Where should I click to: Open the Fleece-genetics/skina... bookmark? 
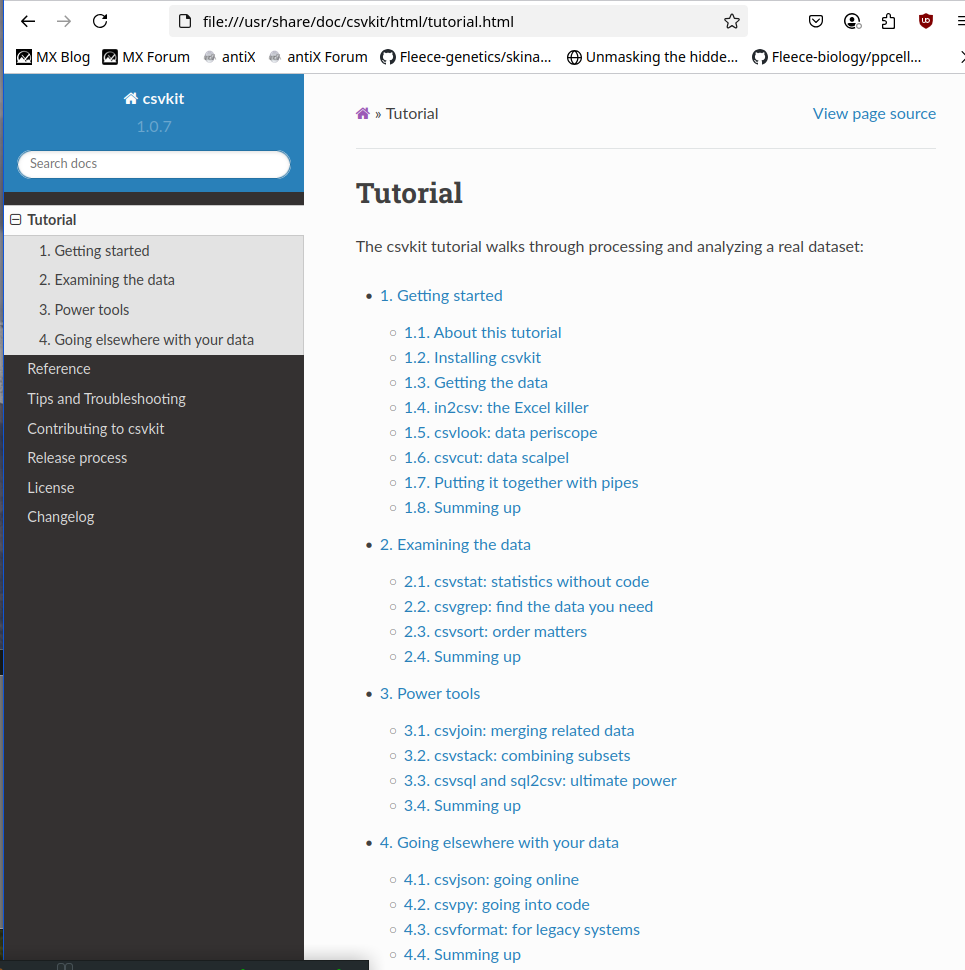point(466,57)
